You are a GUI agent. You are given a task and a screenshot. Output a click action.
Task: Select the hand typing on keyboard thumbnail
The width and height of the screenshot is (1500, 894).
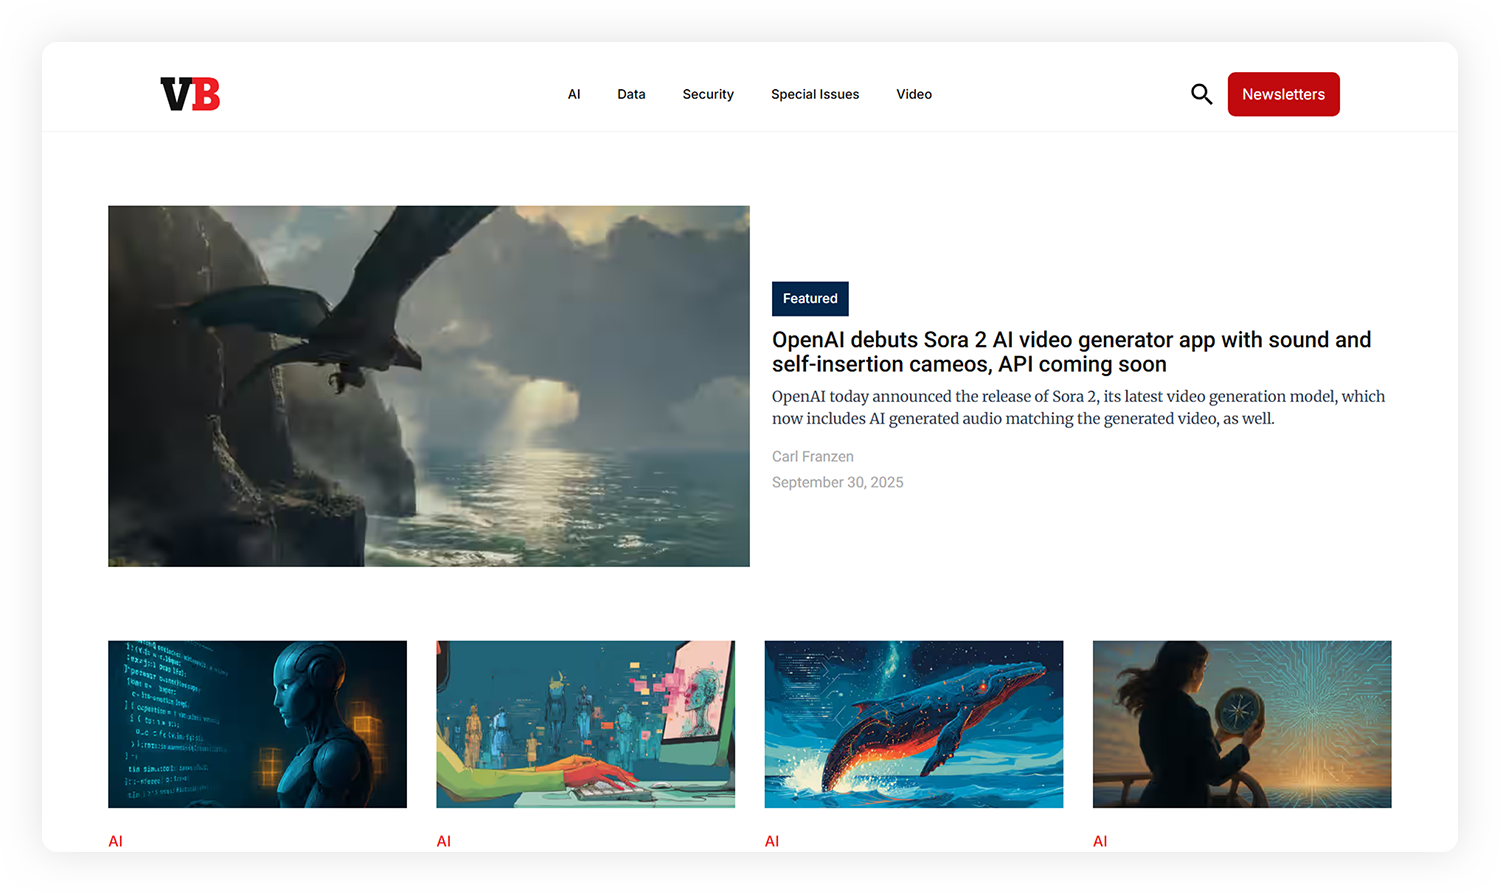[586, 724]
